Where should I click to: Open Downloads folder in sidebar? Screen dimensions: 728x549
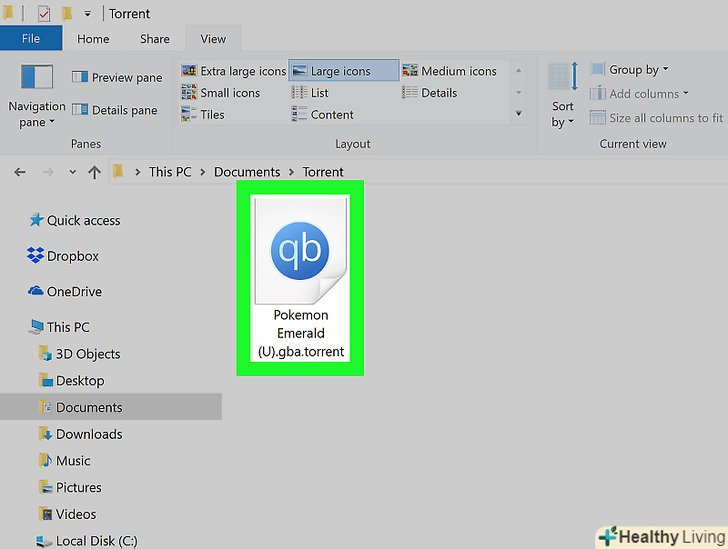[x=80, y=434]
